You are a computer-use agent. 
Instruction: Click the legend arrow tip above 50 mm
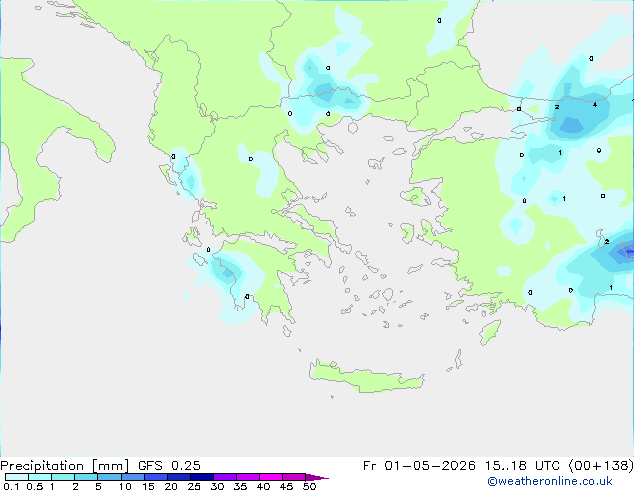[x=317, y=477]
